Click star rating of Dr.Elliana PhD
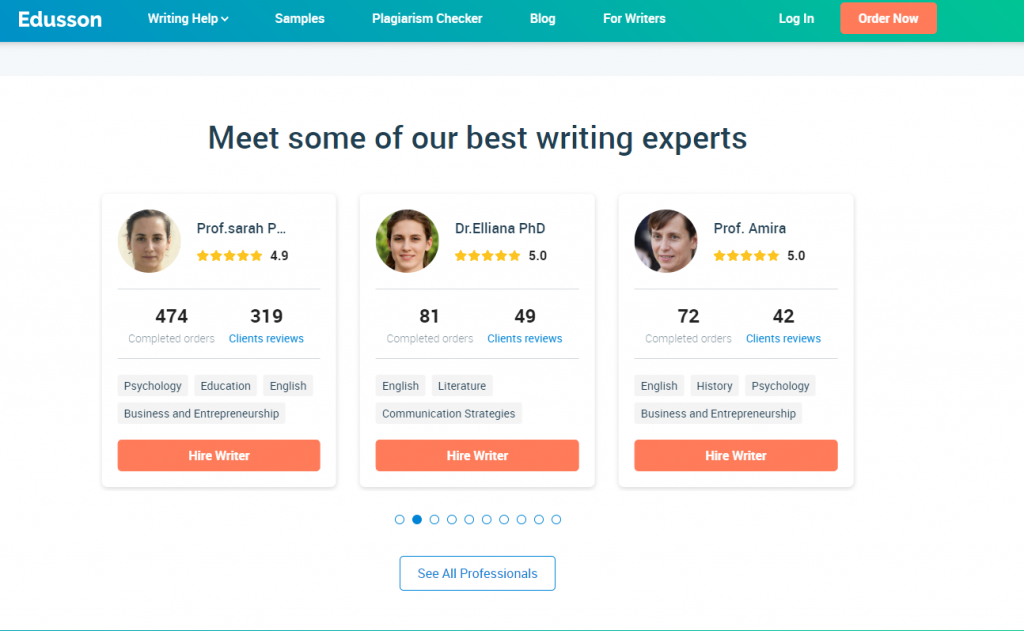This screenshot has width=1024, height=631. (x=488, y=255)
